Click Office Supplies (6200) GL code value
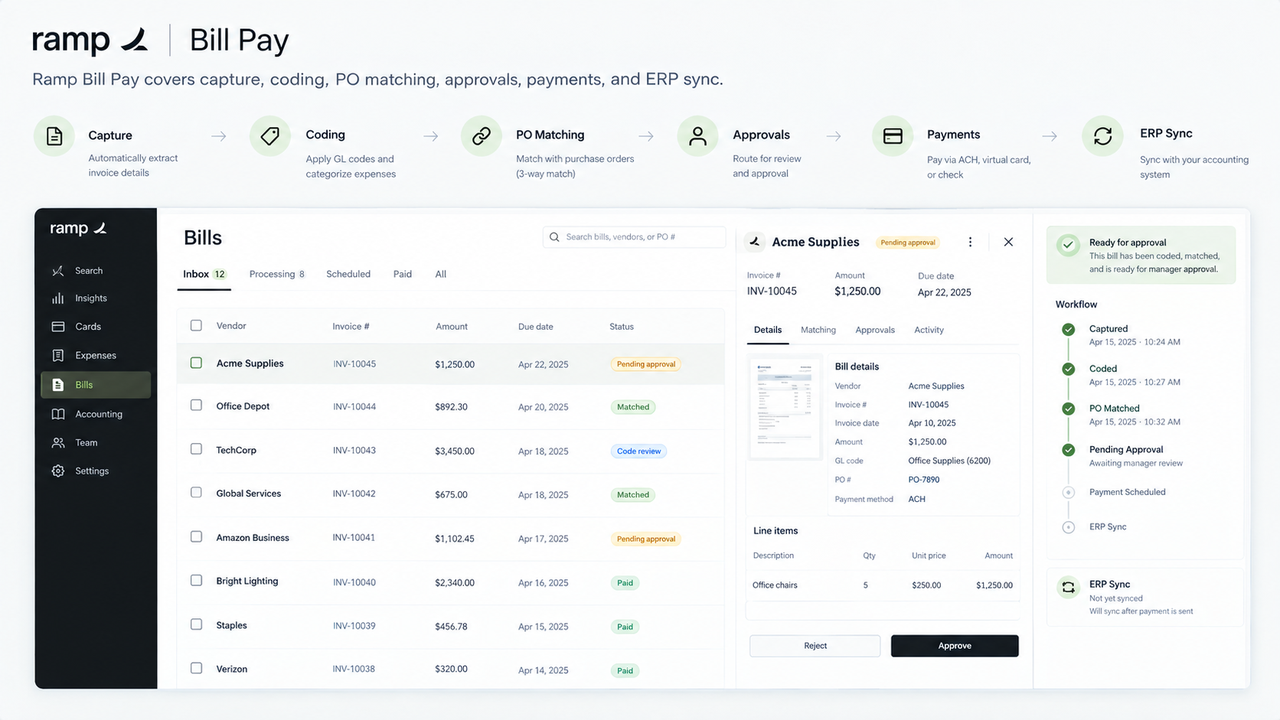The width and height of the screenshot is (1280, 720). coord(950,461)
